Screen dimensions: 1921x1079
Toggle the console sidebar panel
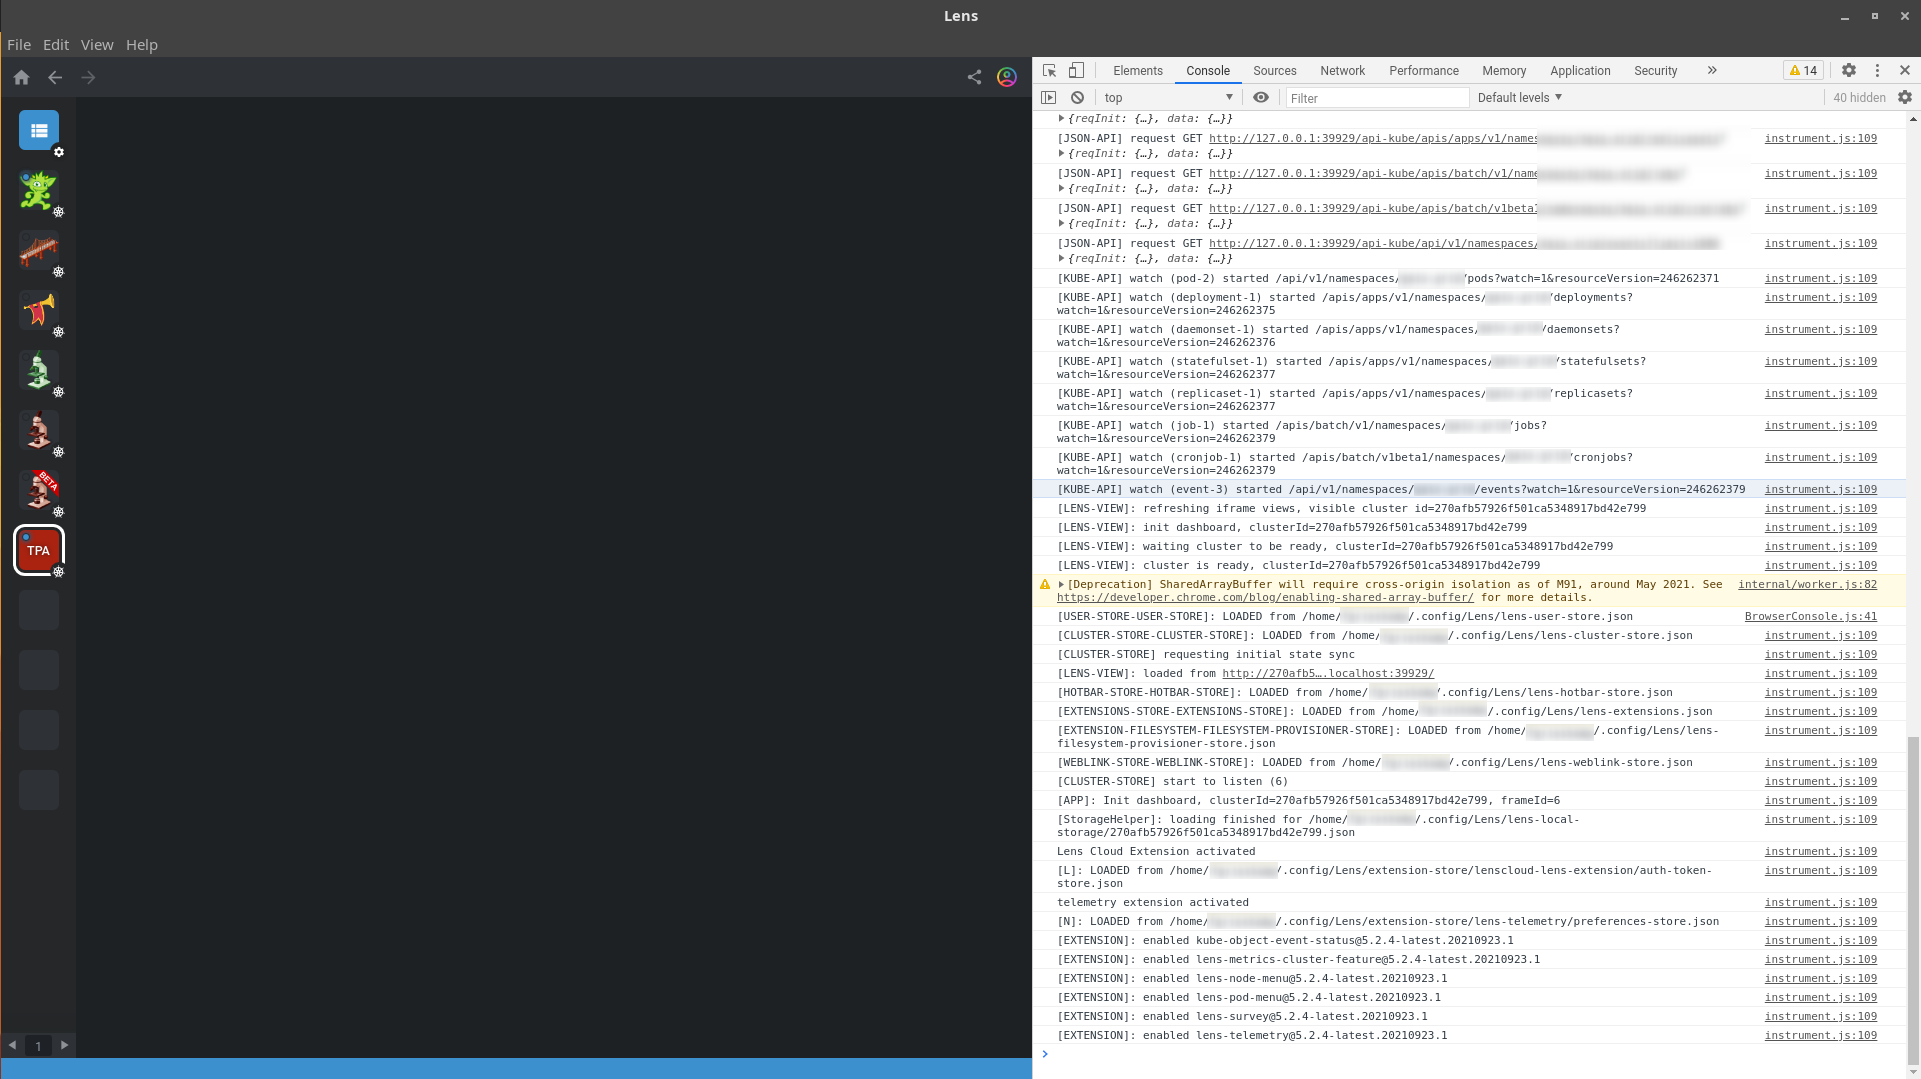[1049, 97]
